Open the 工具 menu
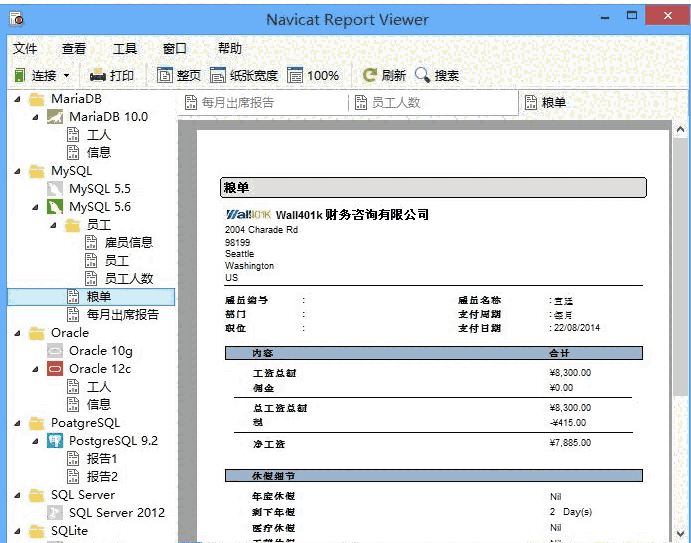The image size is (691, 543). [x=125, y=48]
